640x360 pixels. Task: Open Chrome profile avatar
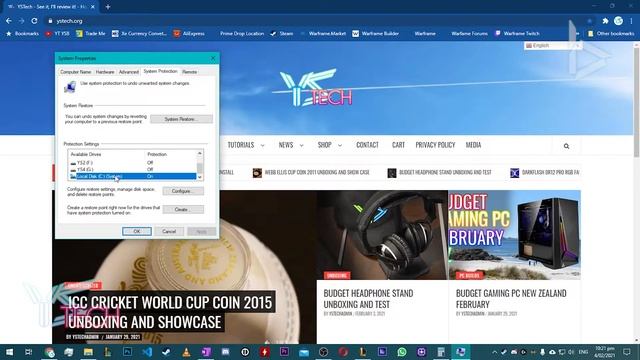click(618, 21)
